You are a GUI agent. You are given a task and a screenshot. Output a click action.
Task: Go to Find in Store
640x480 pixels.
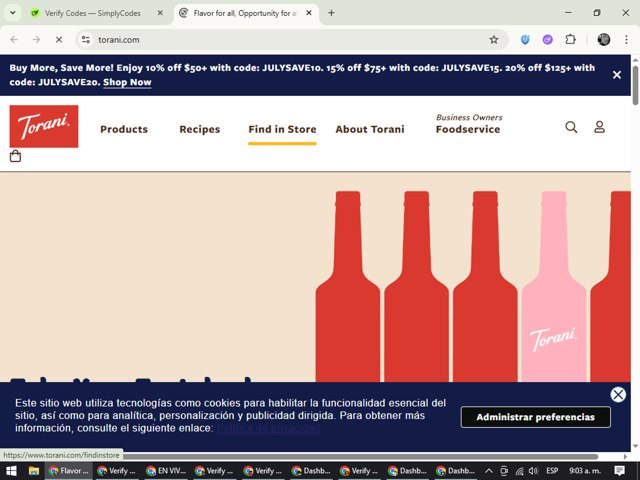(x=282, y=129)
